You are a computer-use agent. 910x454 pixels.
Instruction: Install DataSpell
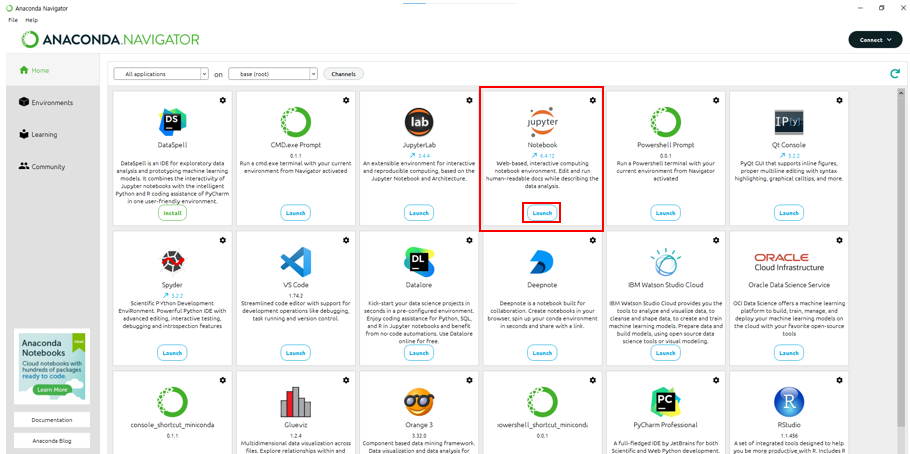pyautogui.click(x=172, y=213)
